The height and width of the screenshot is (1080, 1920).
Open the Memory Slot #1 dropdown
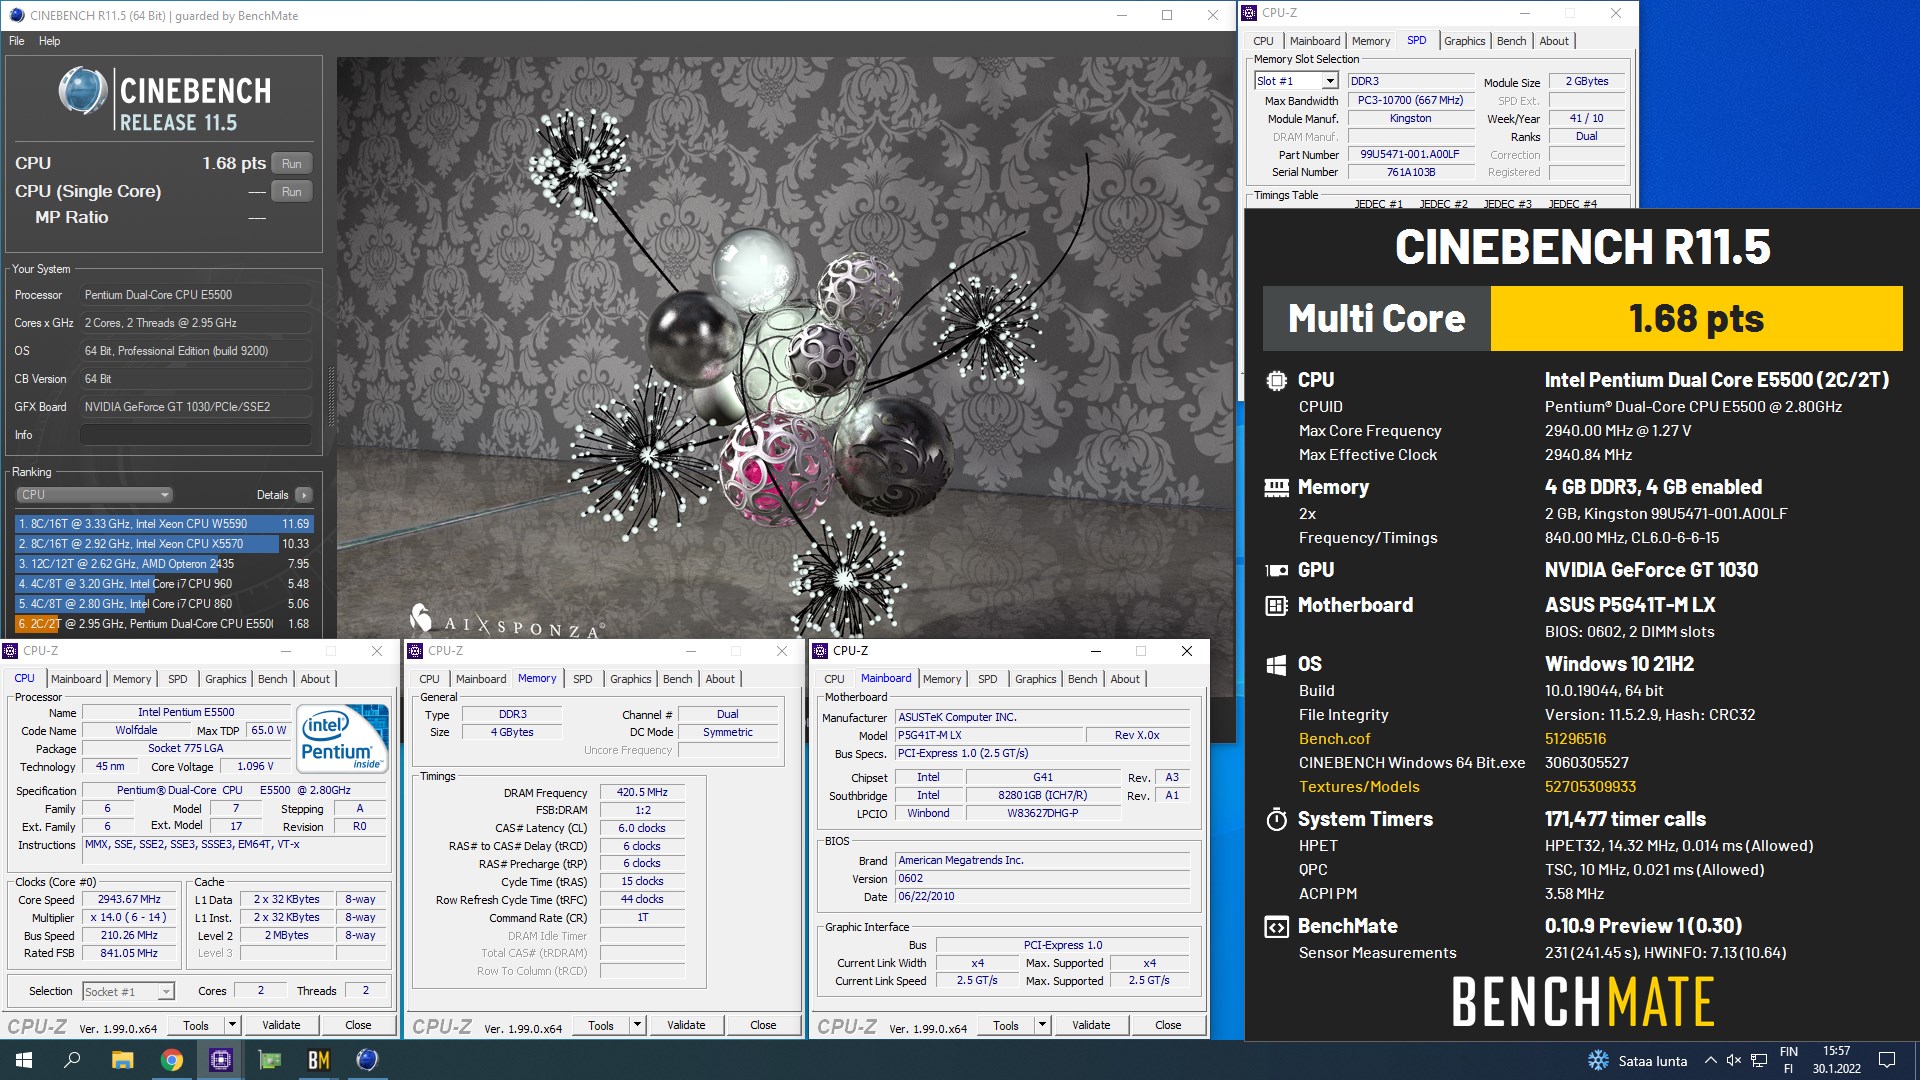[1329, 81]
